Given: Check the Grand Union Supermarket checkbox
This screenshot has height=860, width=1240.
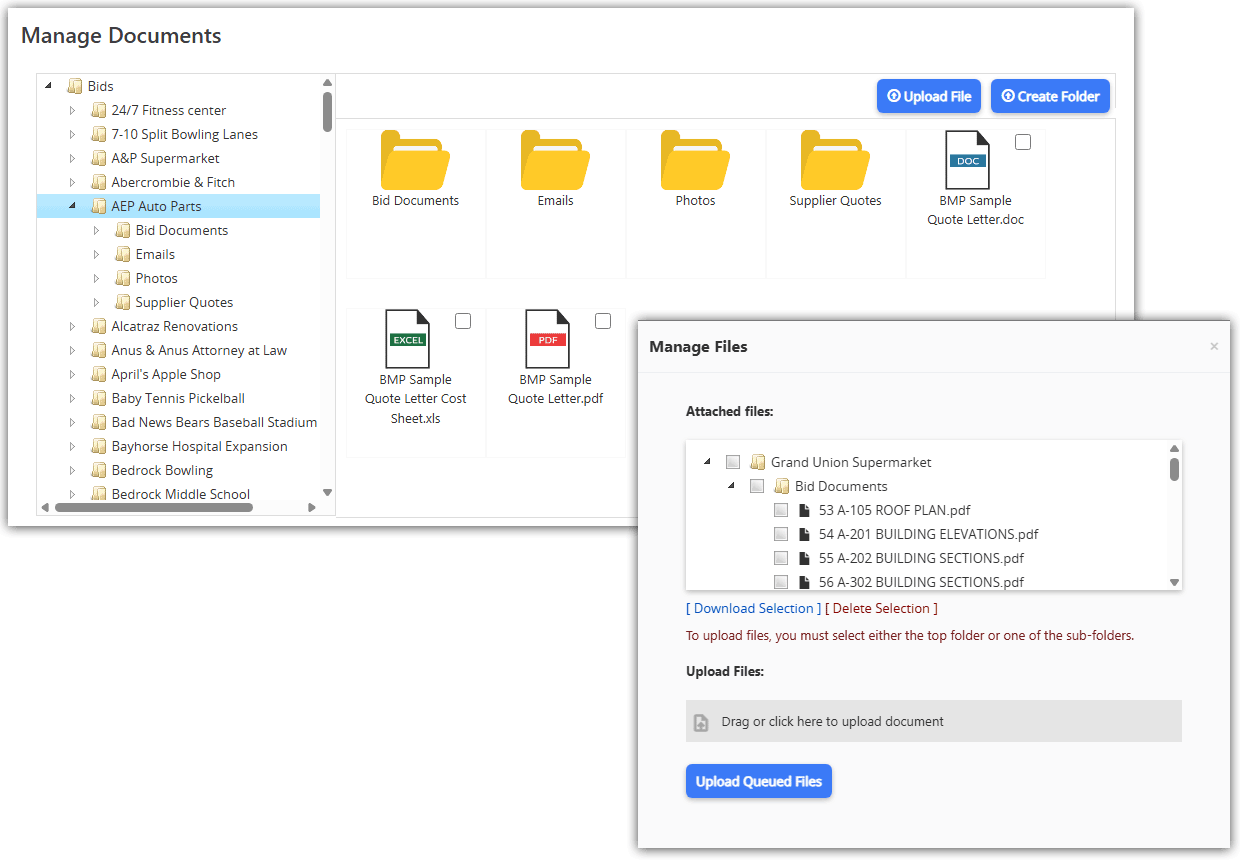Looking at the screenshot, I should point(733,461).
